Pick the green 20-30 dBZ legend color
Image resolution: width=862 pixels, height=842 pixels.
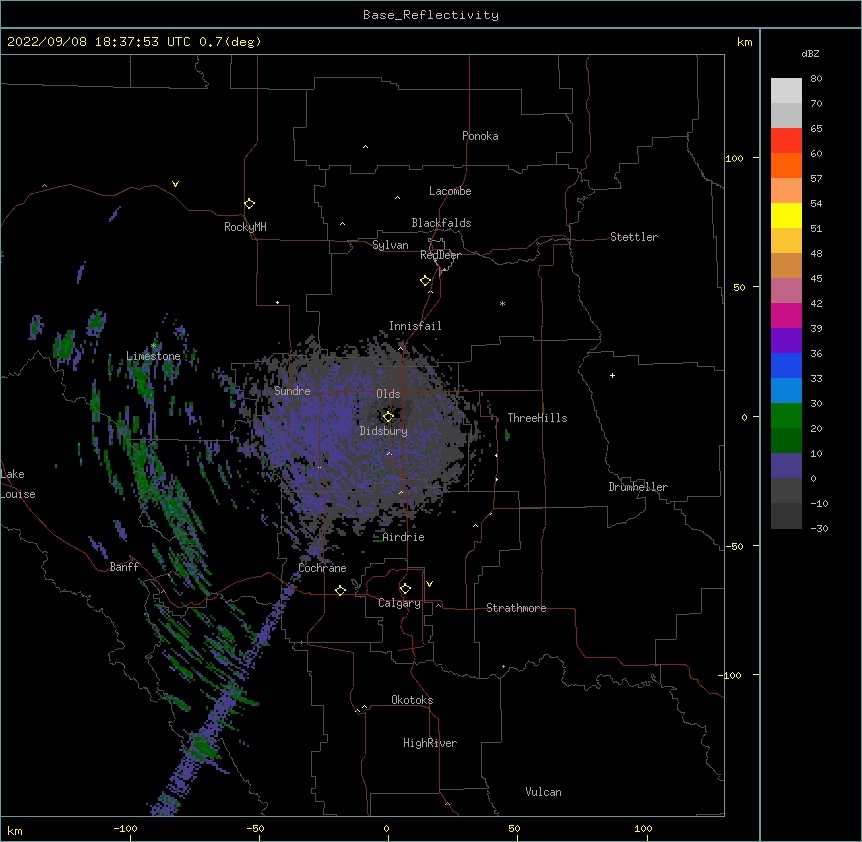786,416
